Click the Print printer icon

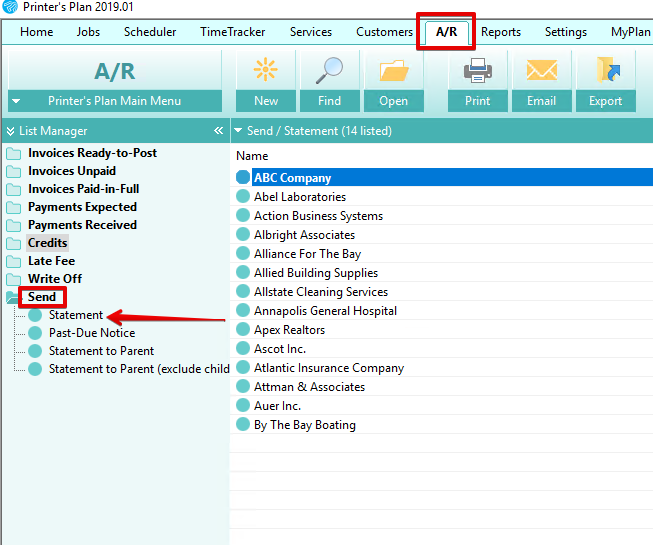pyautogui.click(x=478, y=70)
